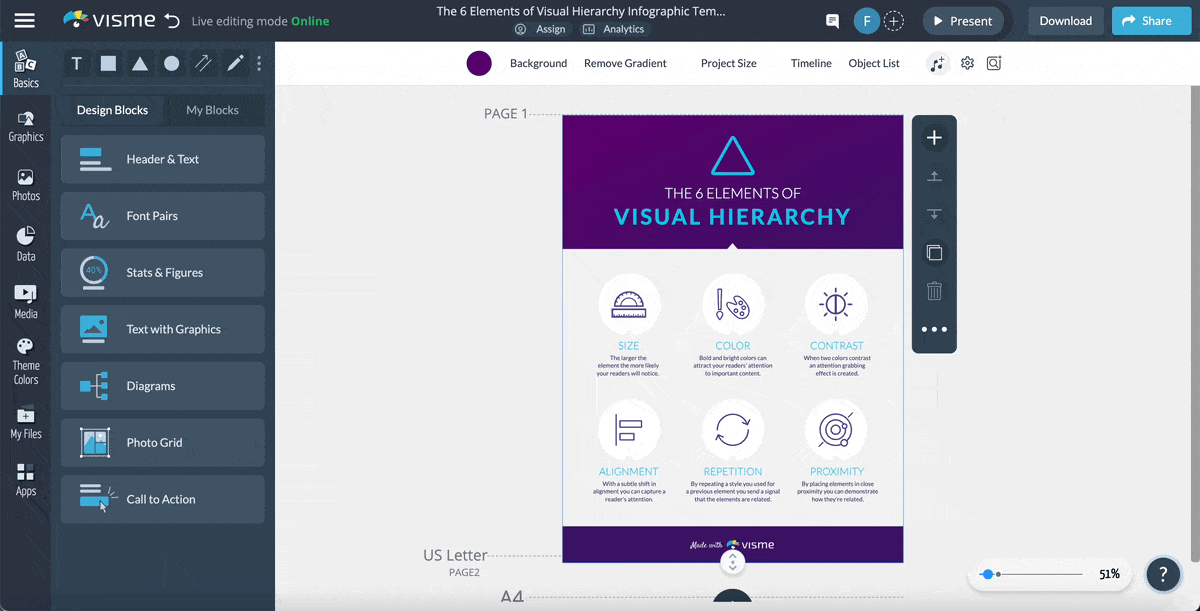Select the pen drawing tool

236,63
